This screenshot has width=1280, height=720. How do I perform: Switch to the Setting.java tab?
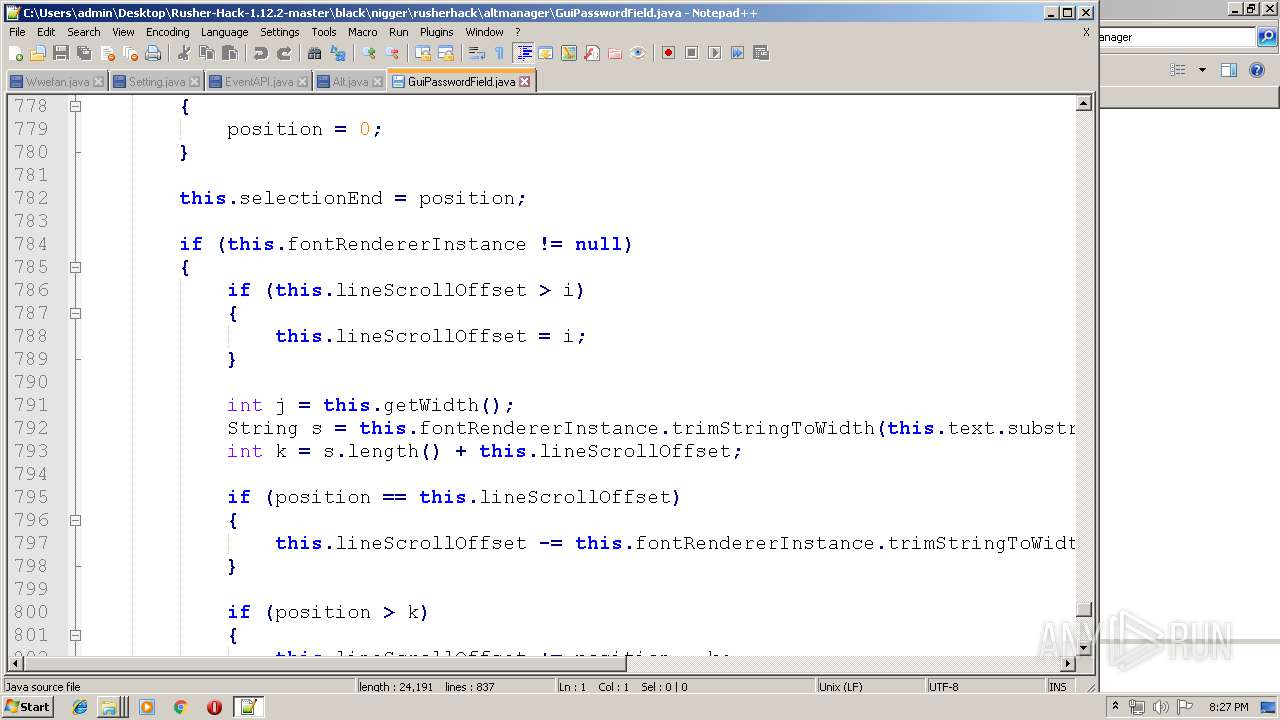(156, 82)
